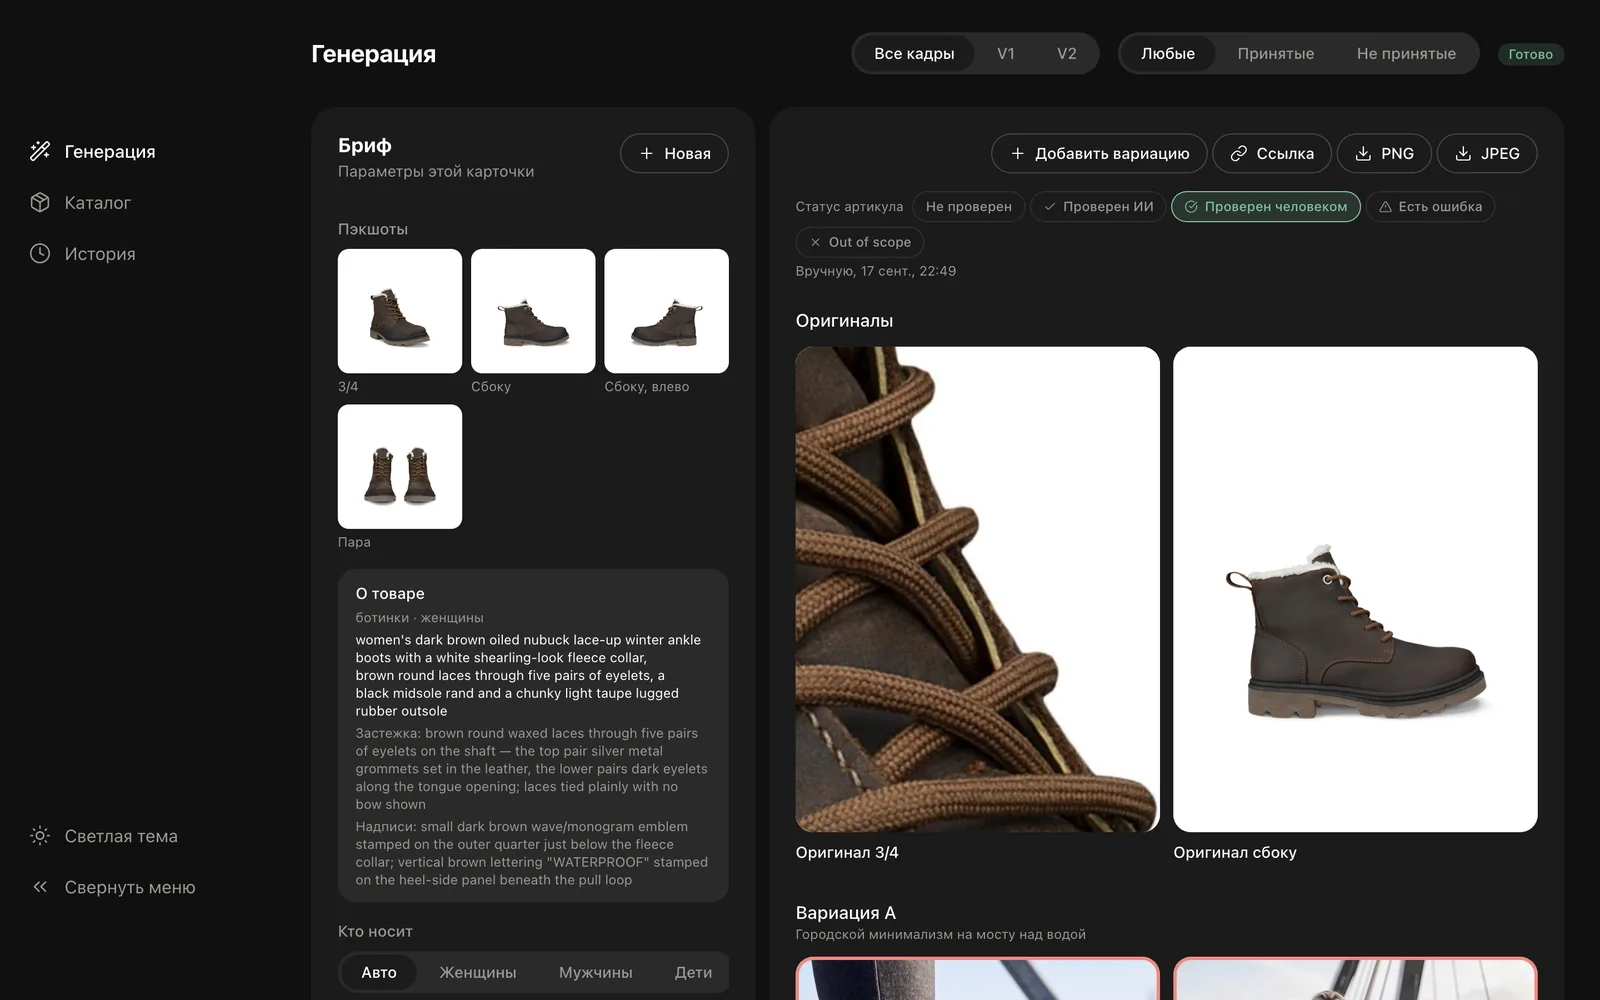Image resolution: width=1600 pixels, height=1000 pixels.
Task: Click the 'Городской минимализм на мосту над водой' subtitle
Action: (x=941, y=935)
